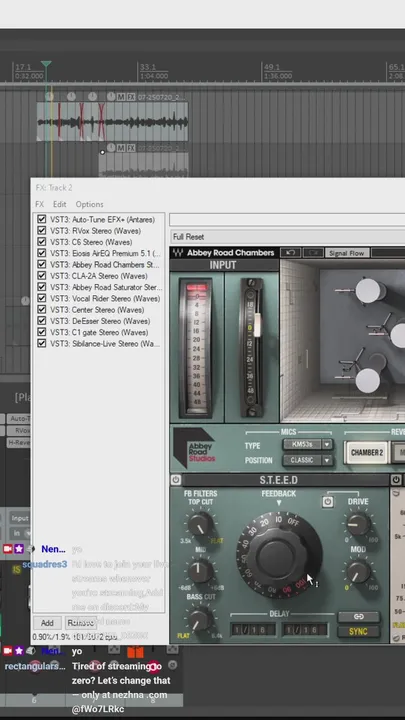Uncheck Sibilance-Live Stereo plugin checkbox
Screen dimensions: 405x720
pyautogui.click(x=42, y=343)
